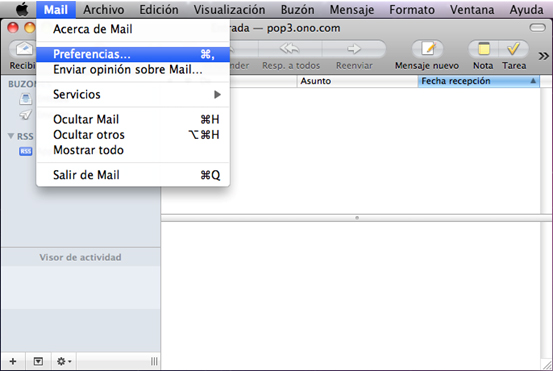Click the Reenviar forward arrow icon

click(354, 49)
